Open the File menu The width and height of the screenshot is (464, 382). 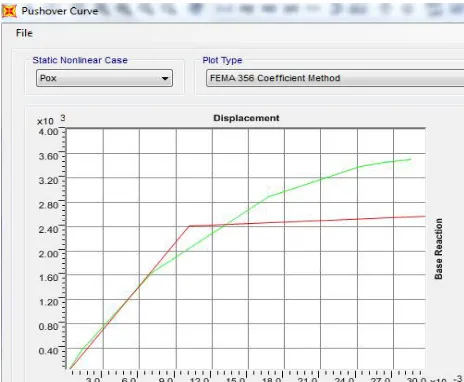[x=24, y=33]
